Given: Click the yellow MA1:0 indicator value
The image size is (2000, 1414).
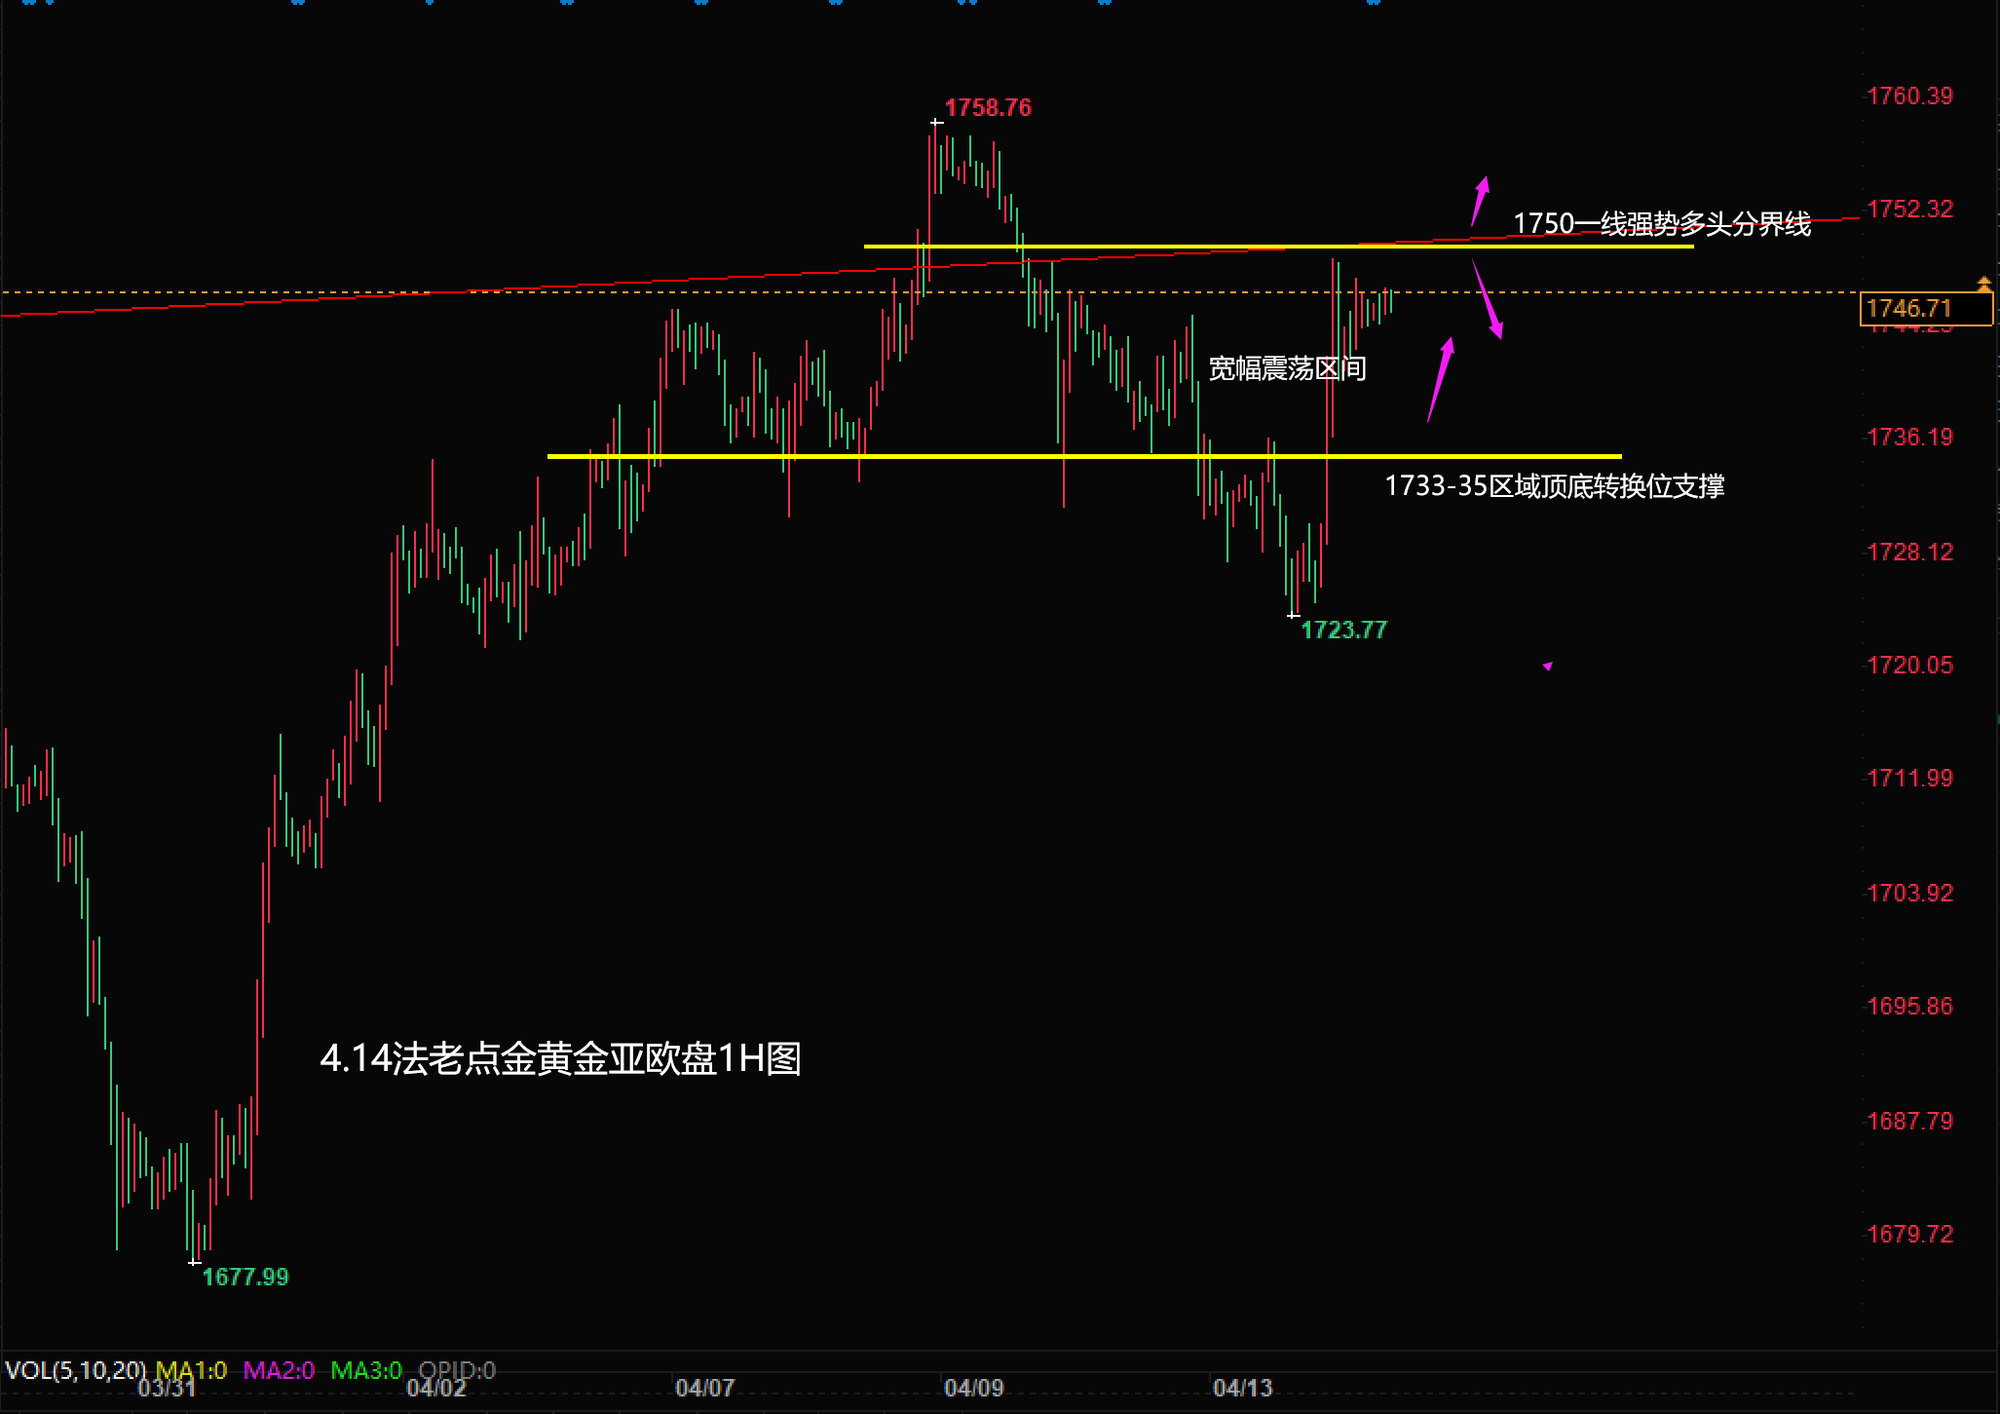Looking at the screenshot, I should pyautogui.click(x=191, y=1370).
